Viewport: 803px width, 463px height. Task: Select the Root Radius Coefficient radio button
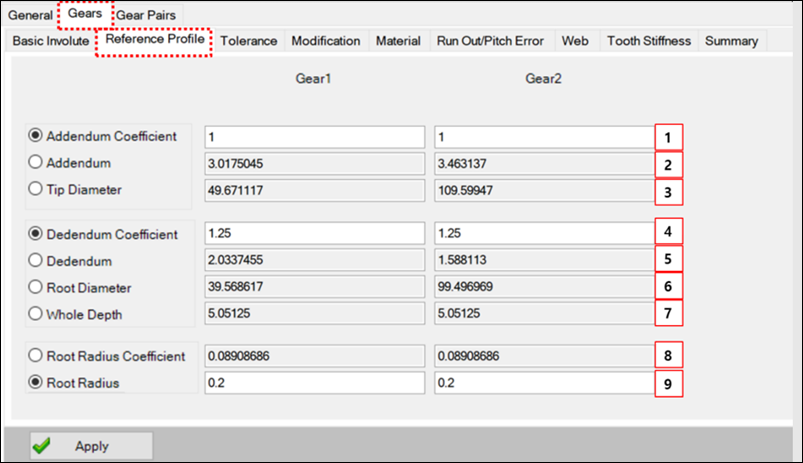coord(37,356)
